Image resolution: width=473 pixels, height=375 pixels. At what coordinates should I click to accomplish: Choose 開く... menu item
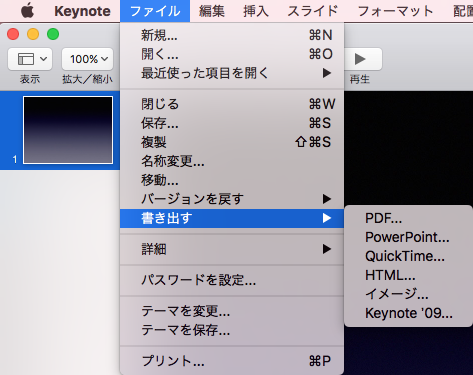pyautogui.click(x=232, y=54)
